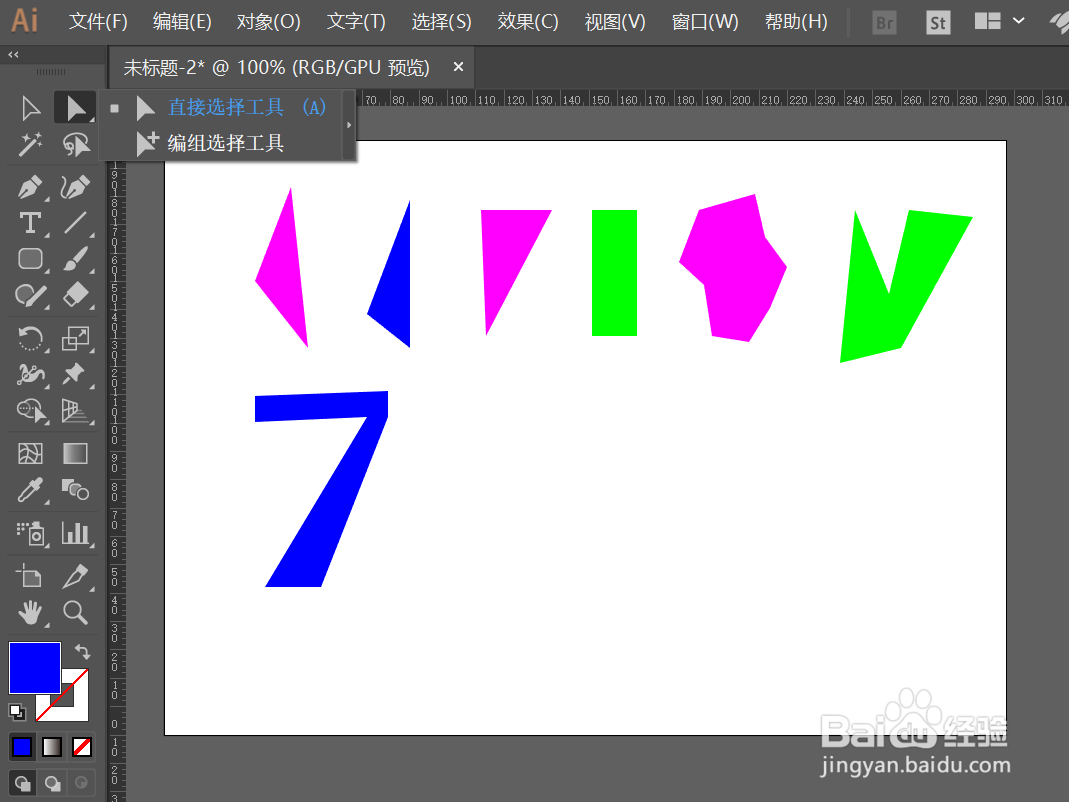Select the Lasso tool
The height and width of the screenshot is (802, 1069).
[x=75, y=144]
